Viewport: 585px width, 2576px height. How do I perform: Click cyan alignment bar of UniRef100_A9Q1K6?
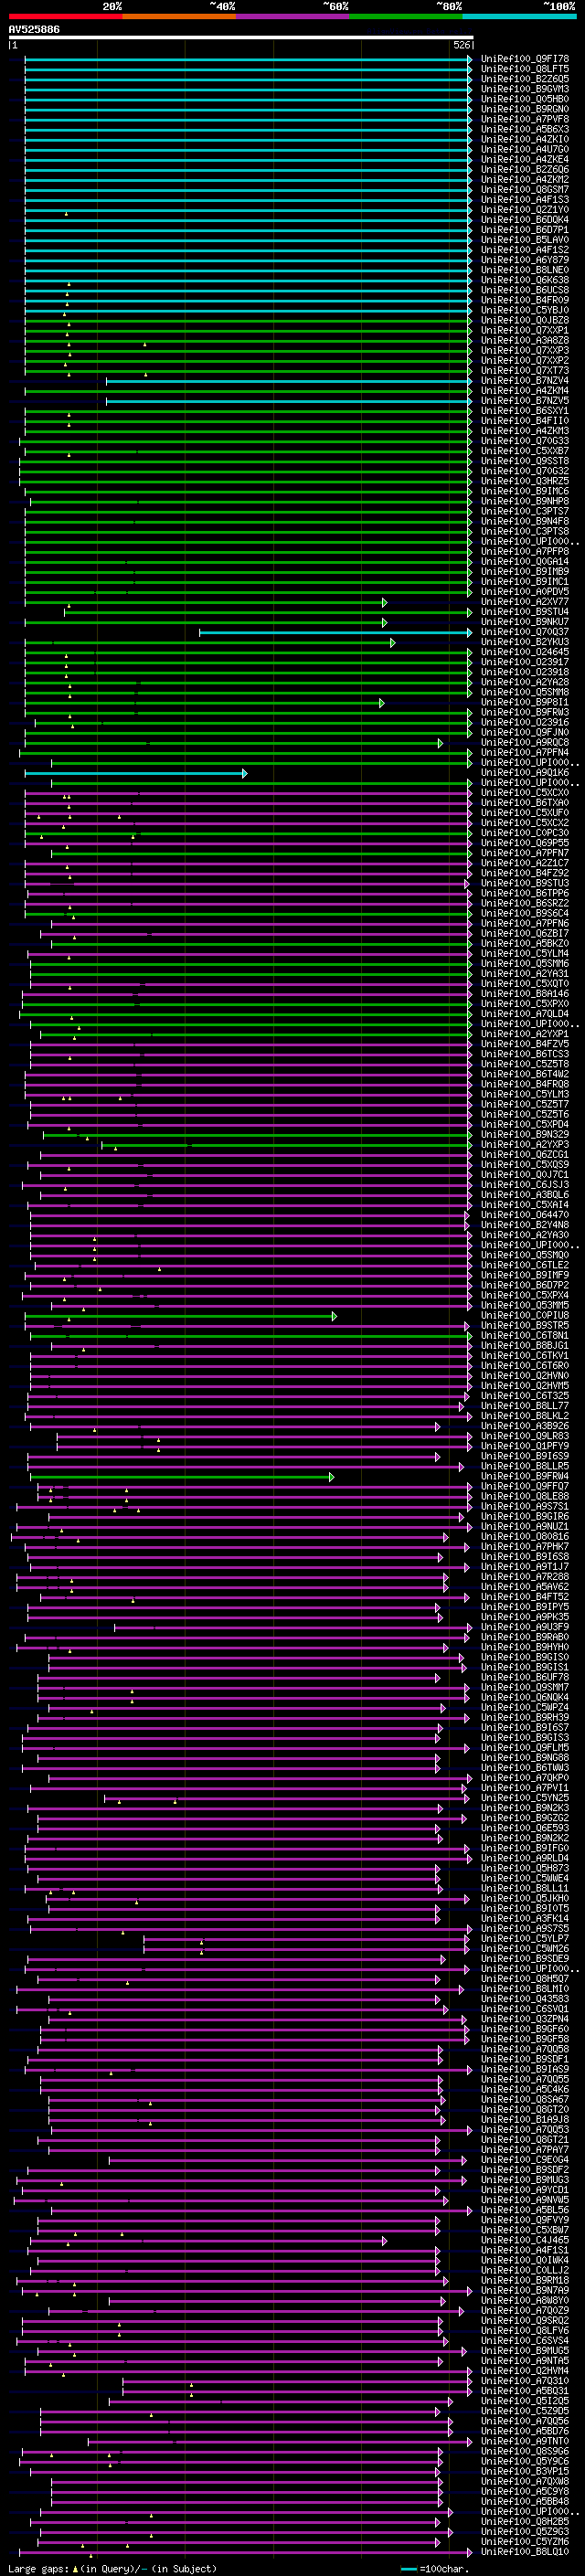pos(136,773)
